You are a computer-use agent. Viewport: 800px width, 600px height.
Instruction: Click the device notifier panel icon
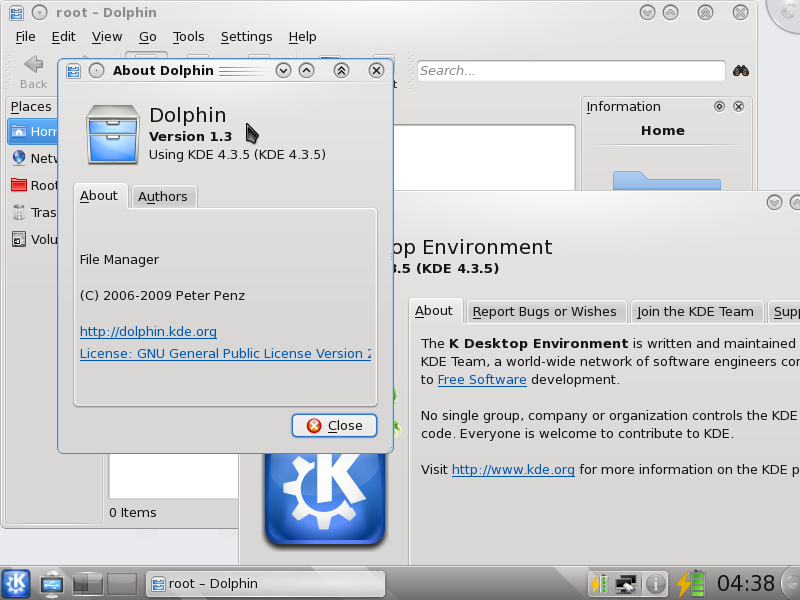[52, 583]
